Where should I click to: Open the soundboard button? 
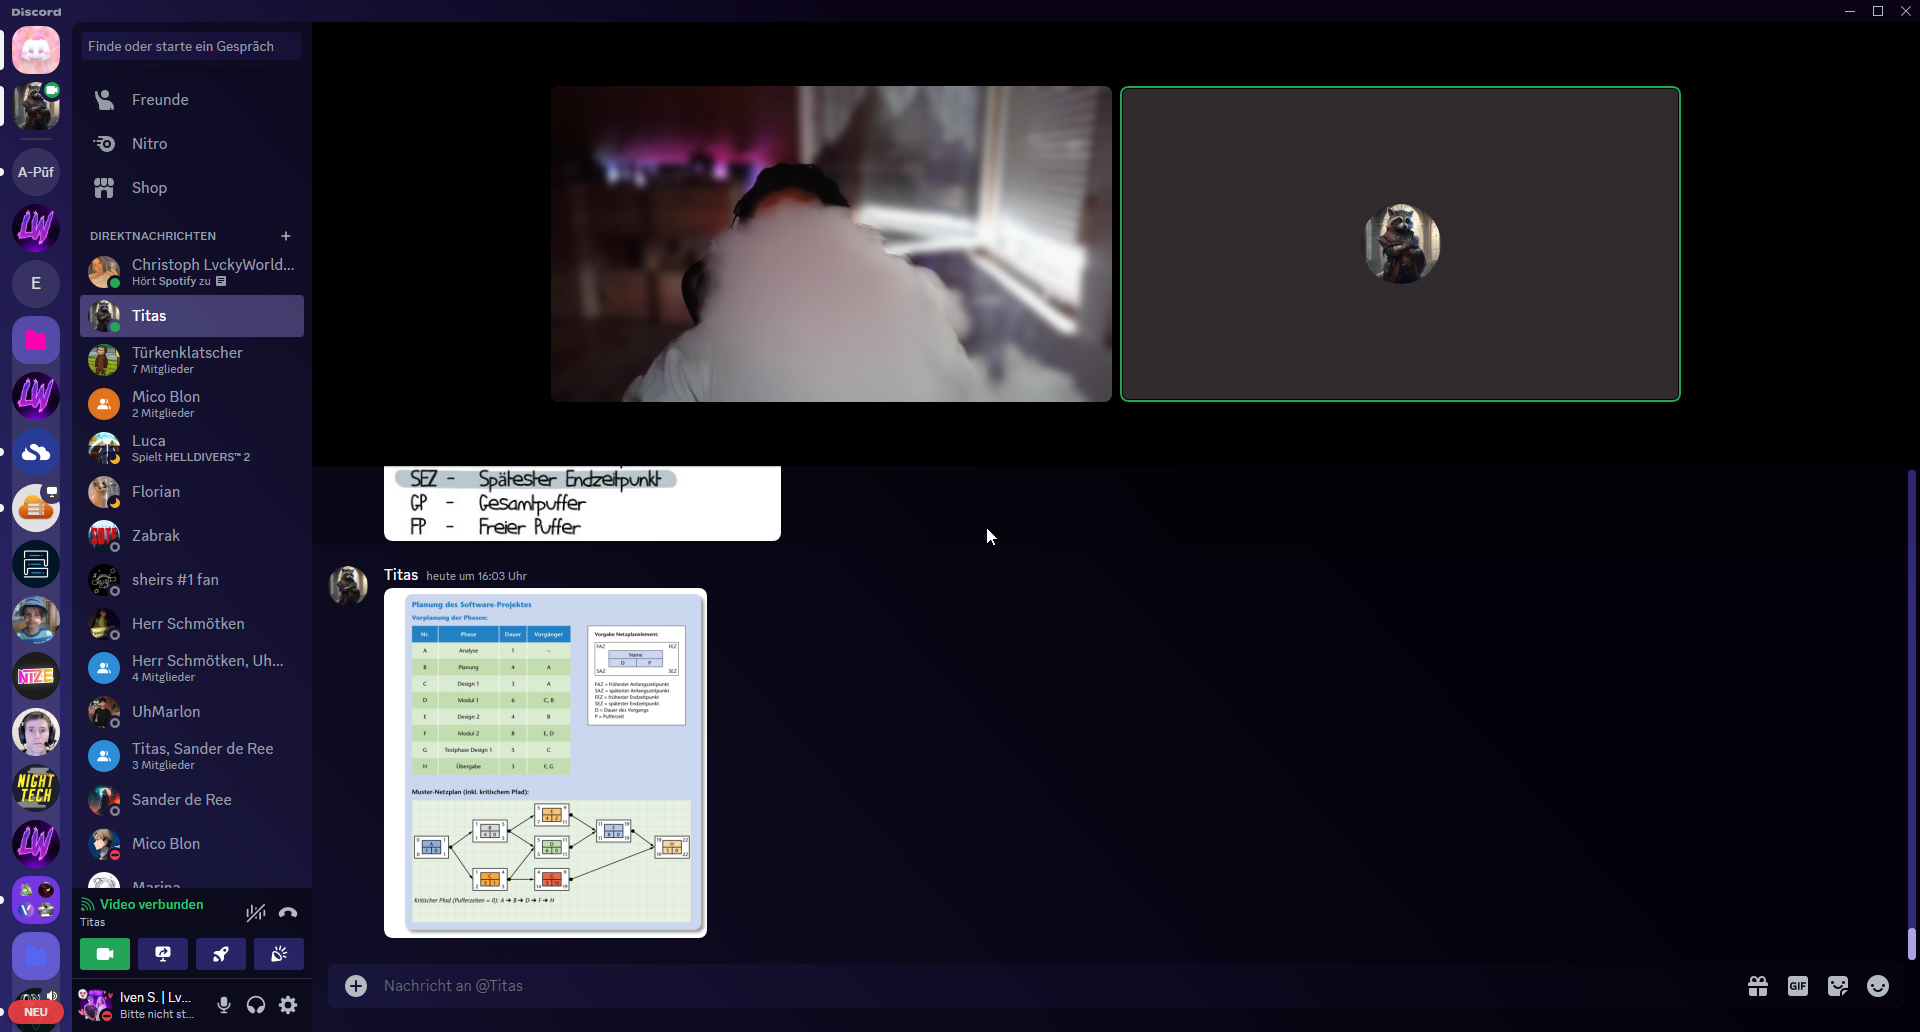click(x=279, y=954)
